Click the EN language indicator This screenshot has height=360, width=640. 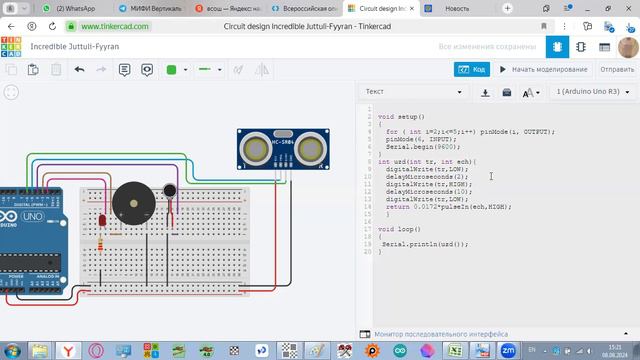pos(532,350)
